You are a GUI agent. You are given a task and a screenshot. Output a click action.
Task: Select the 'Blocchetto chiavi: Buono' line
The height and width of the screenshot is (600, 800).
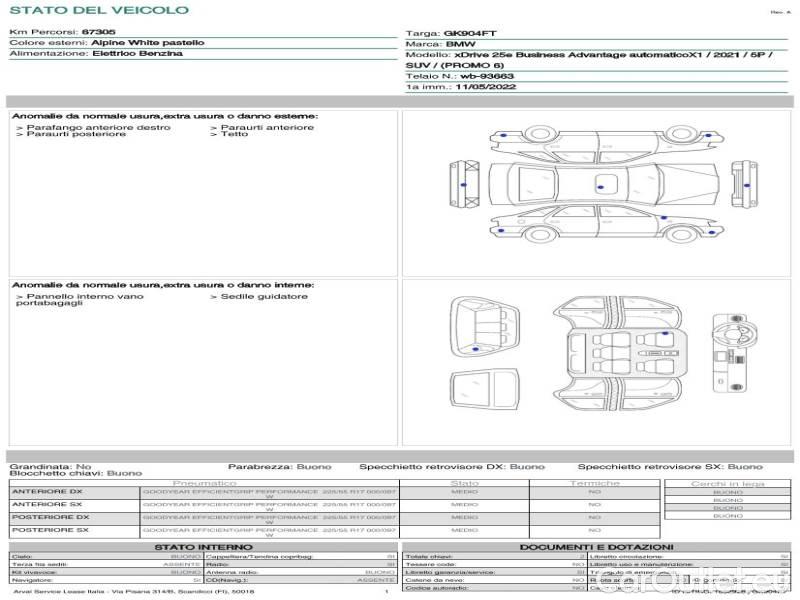[76, 473]
